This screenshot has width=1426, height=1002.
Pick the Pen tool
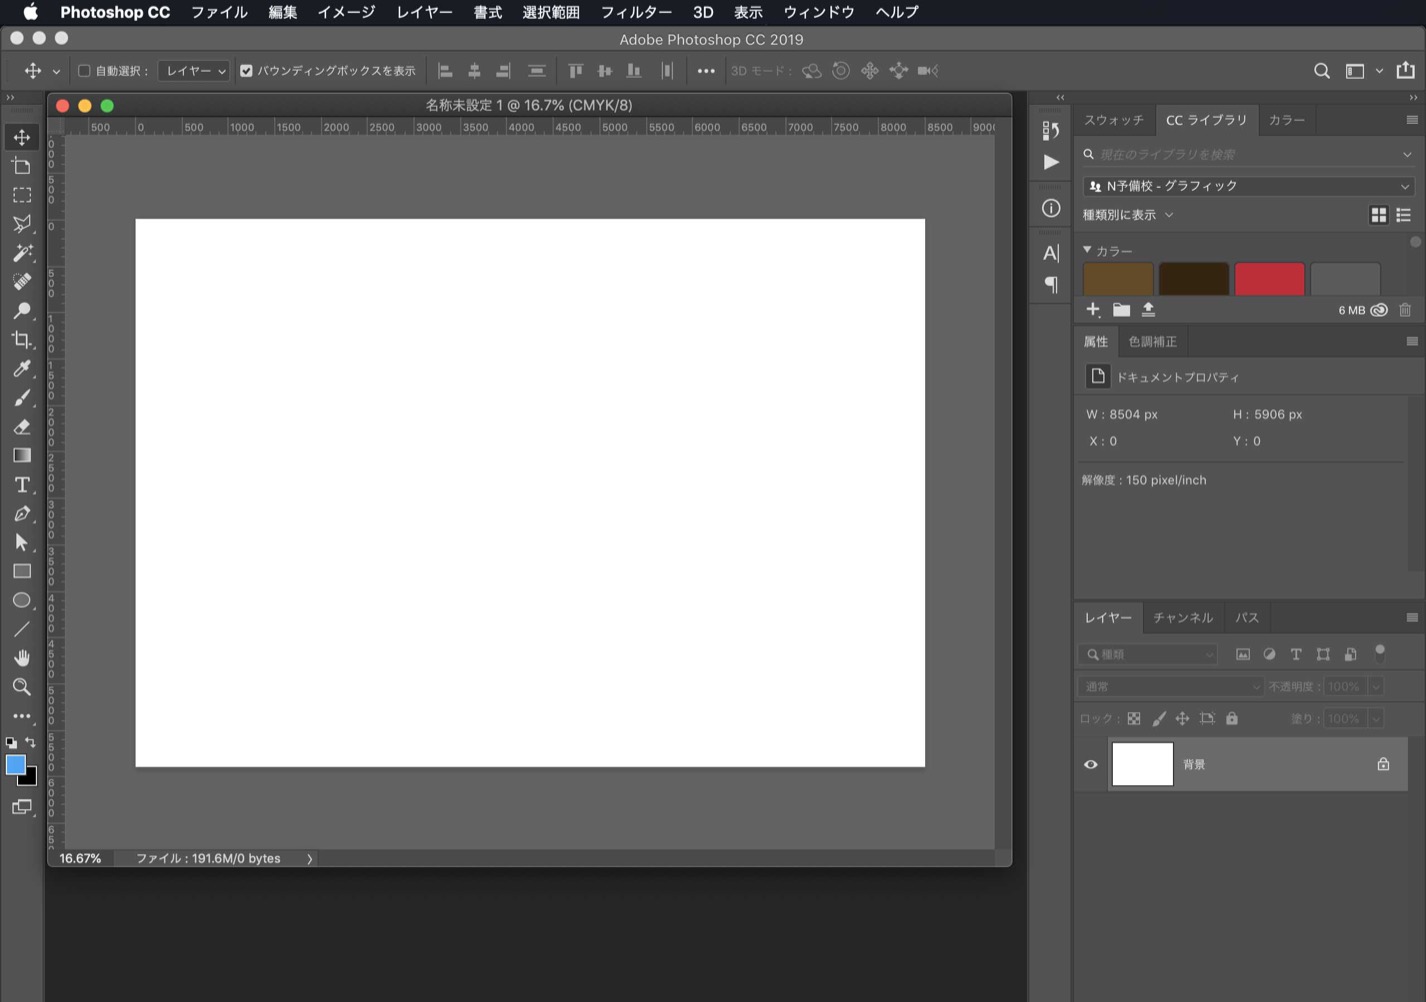tap(22, 514)
